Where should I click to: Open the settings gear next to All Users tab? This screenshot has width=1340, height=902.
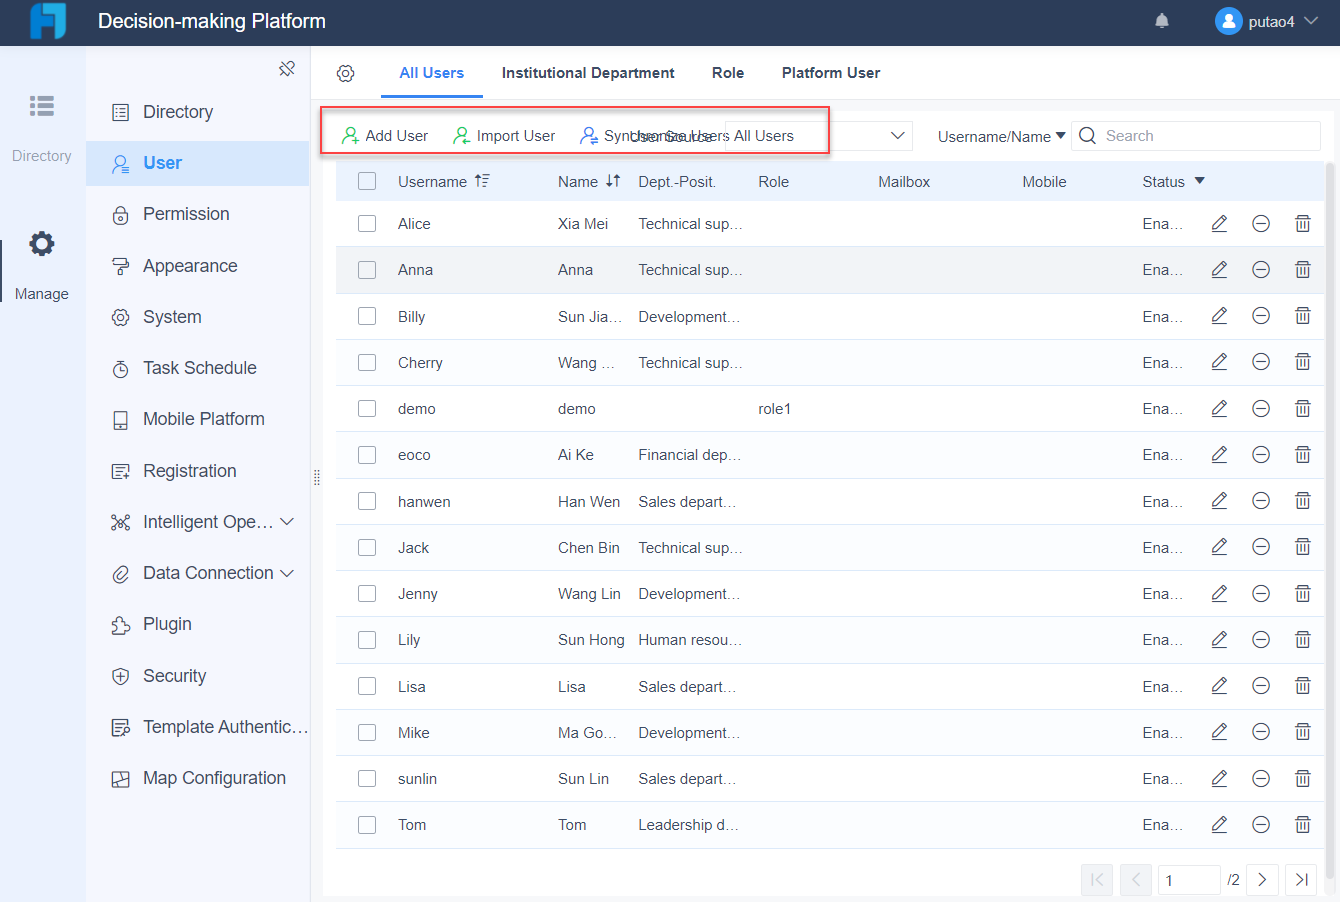pos(345,73)
